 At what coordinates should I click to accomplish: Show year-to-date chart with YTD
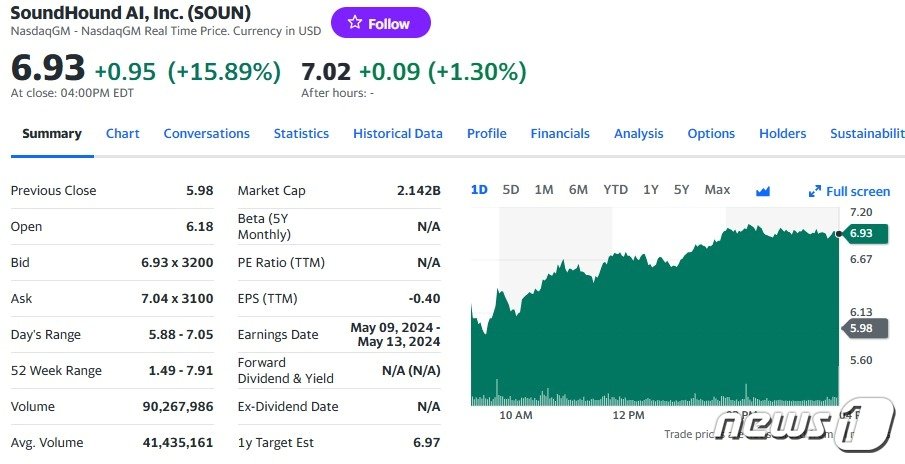[x=616, y=190]
